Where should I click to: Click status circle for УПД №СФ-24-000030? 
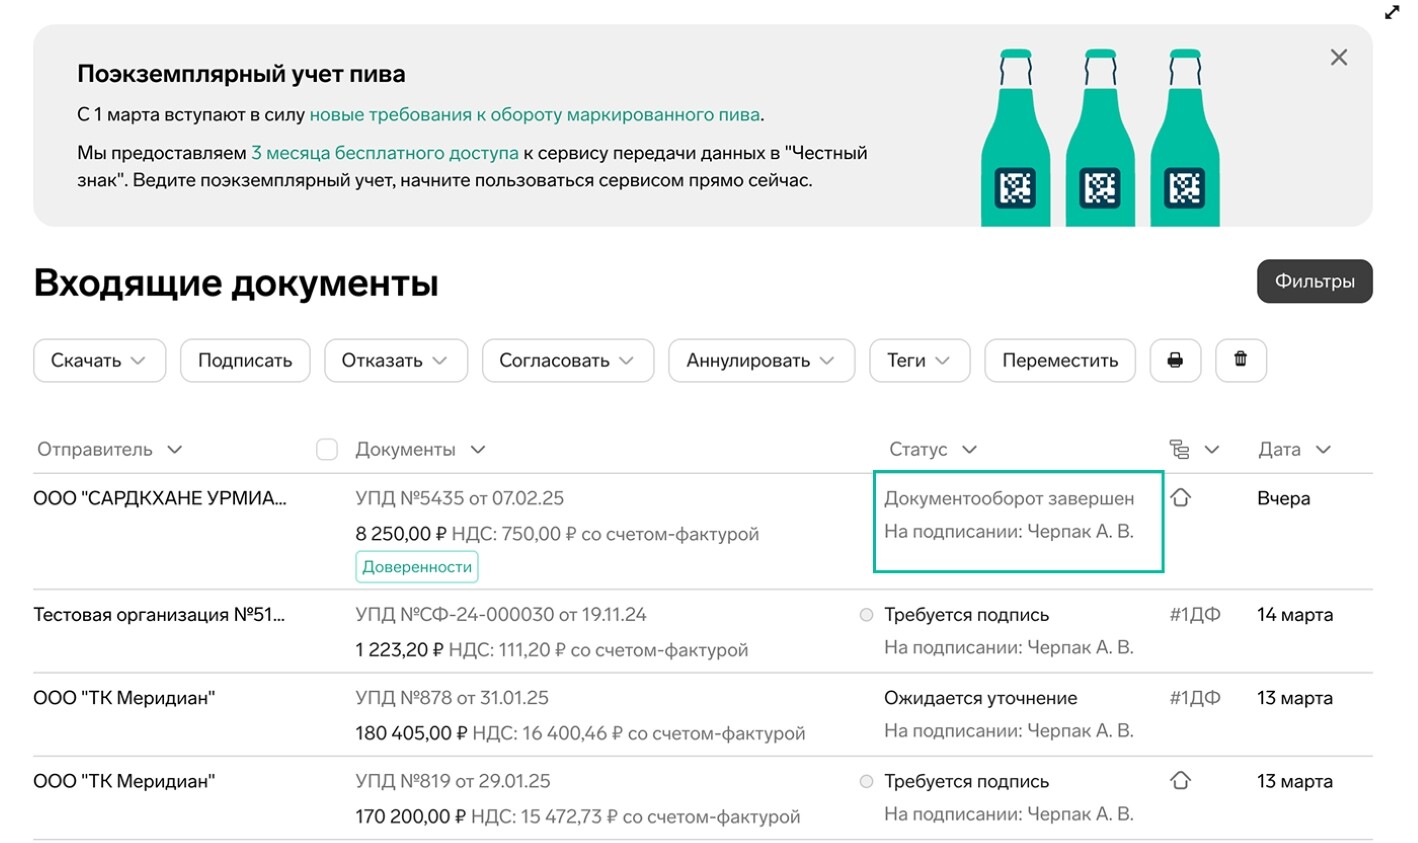coord(867,615)
